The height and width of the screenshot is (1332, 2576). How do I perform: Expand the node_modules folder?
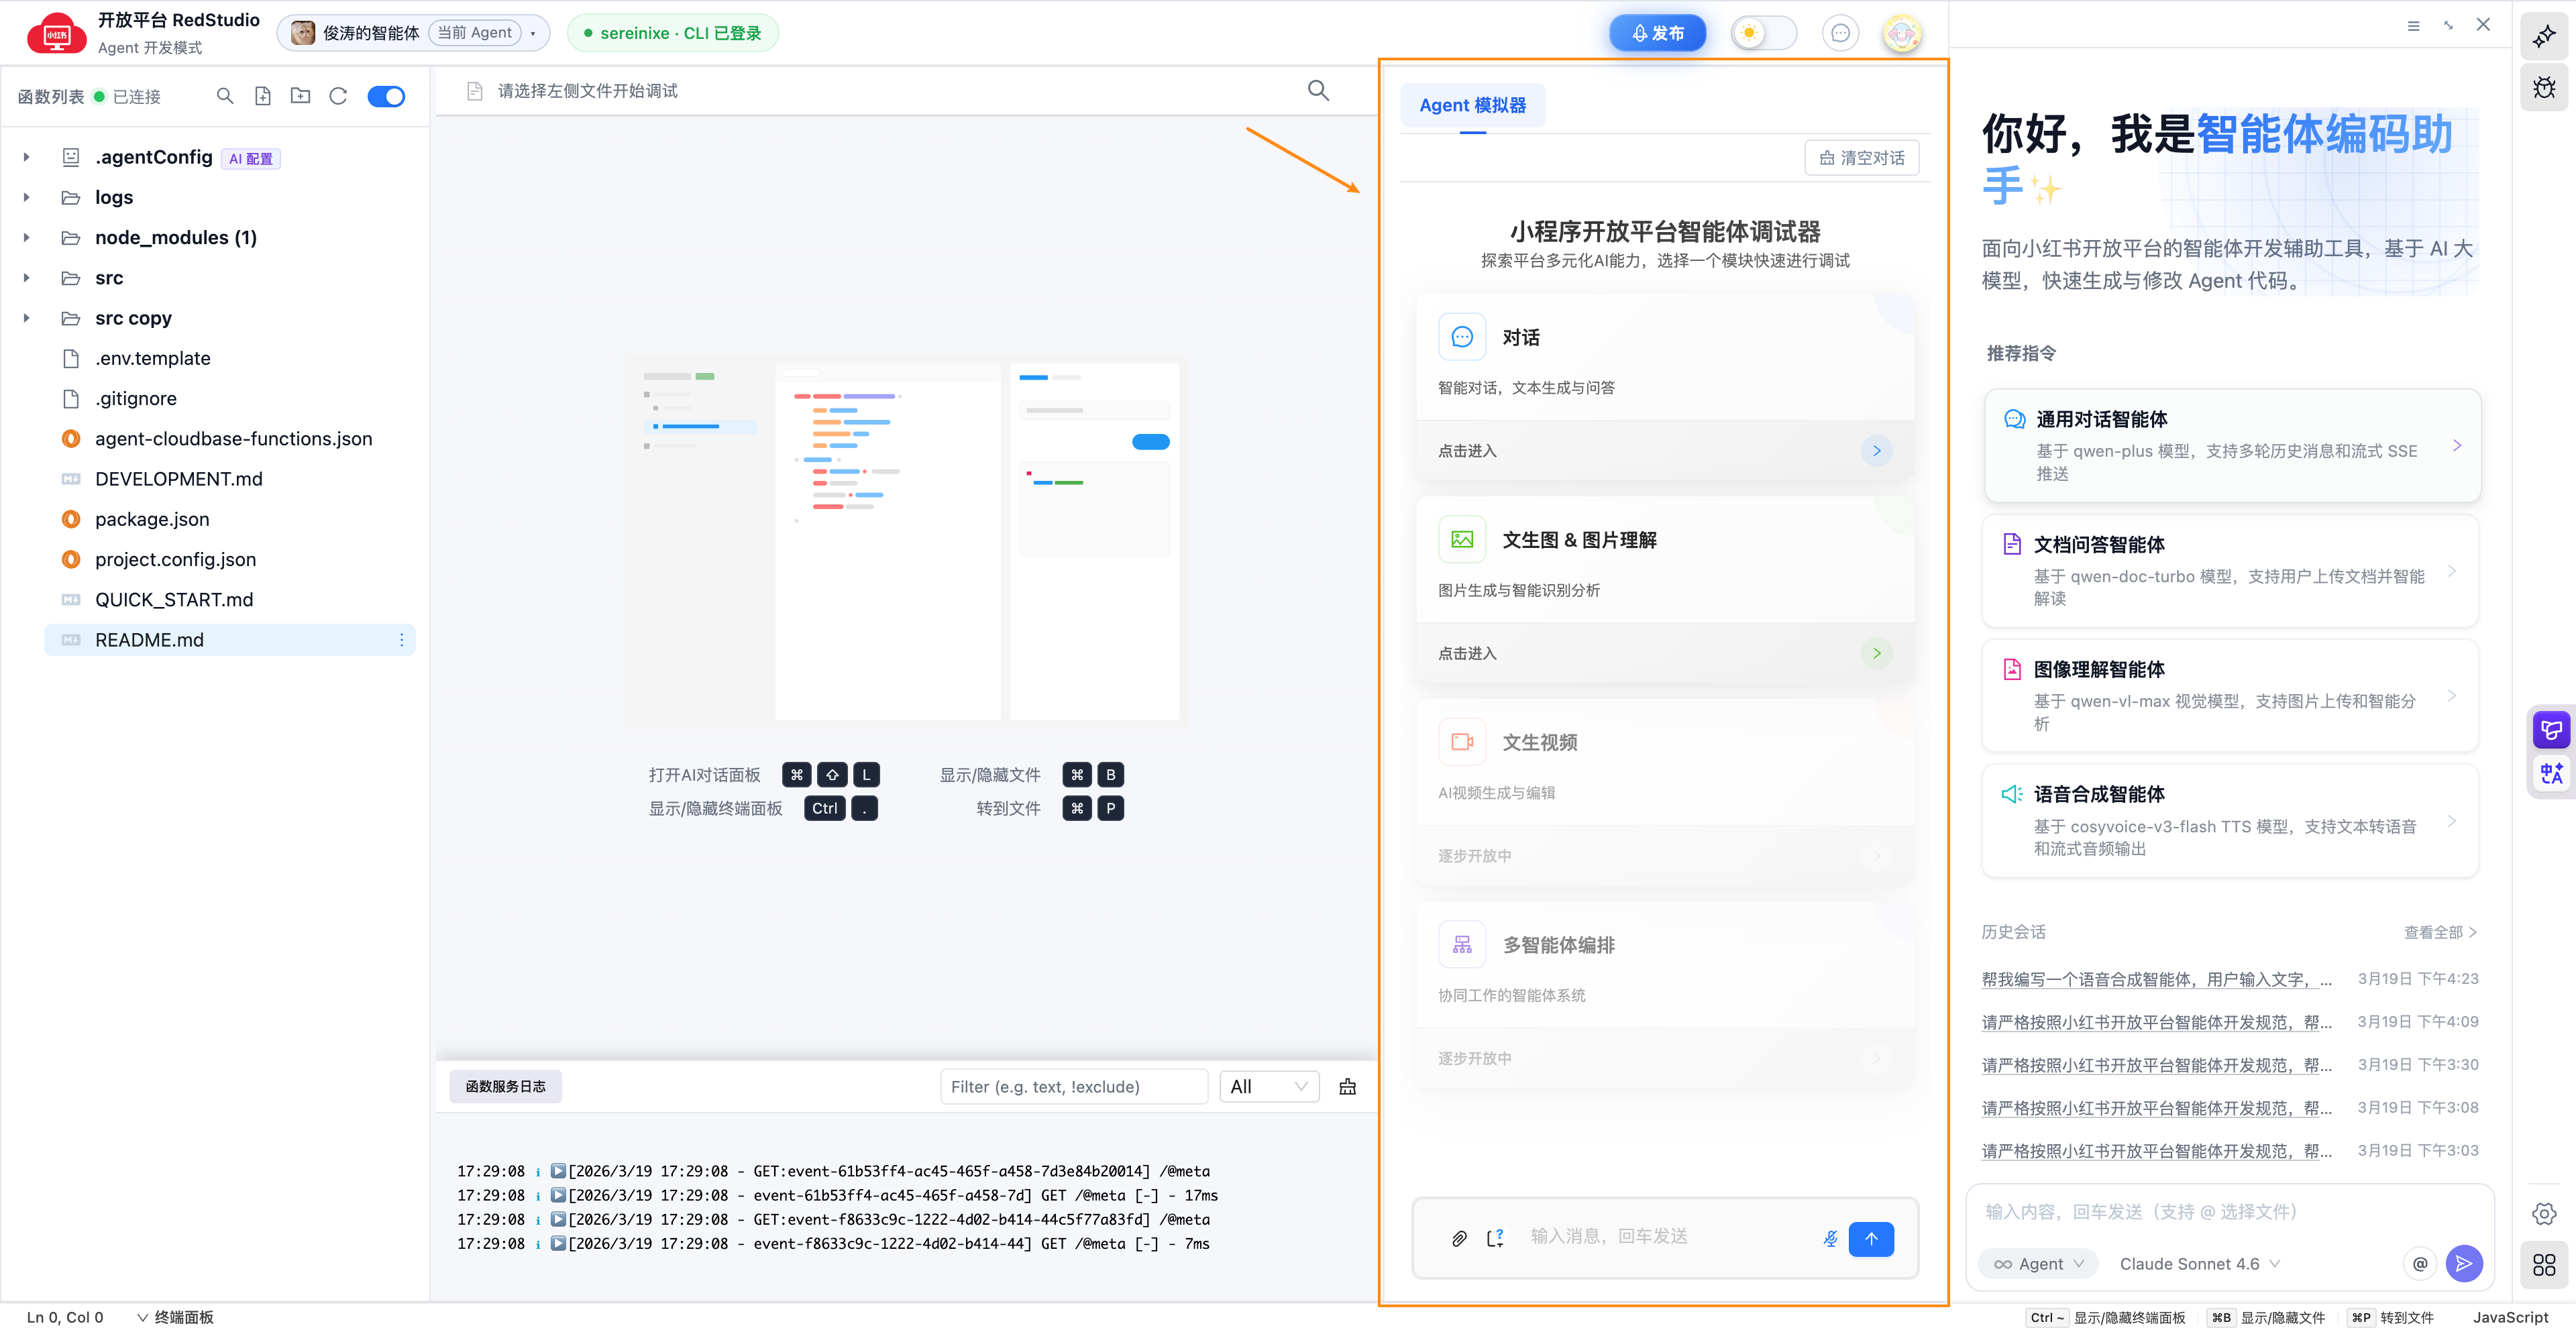pos(27,238)
